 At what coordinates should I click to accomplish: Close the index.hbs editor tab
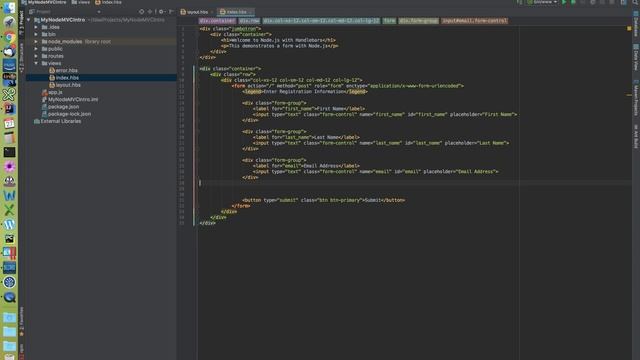coord(251,12)
